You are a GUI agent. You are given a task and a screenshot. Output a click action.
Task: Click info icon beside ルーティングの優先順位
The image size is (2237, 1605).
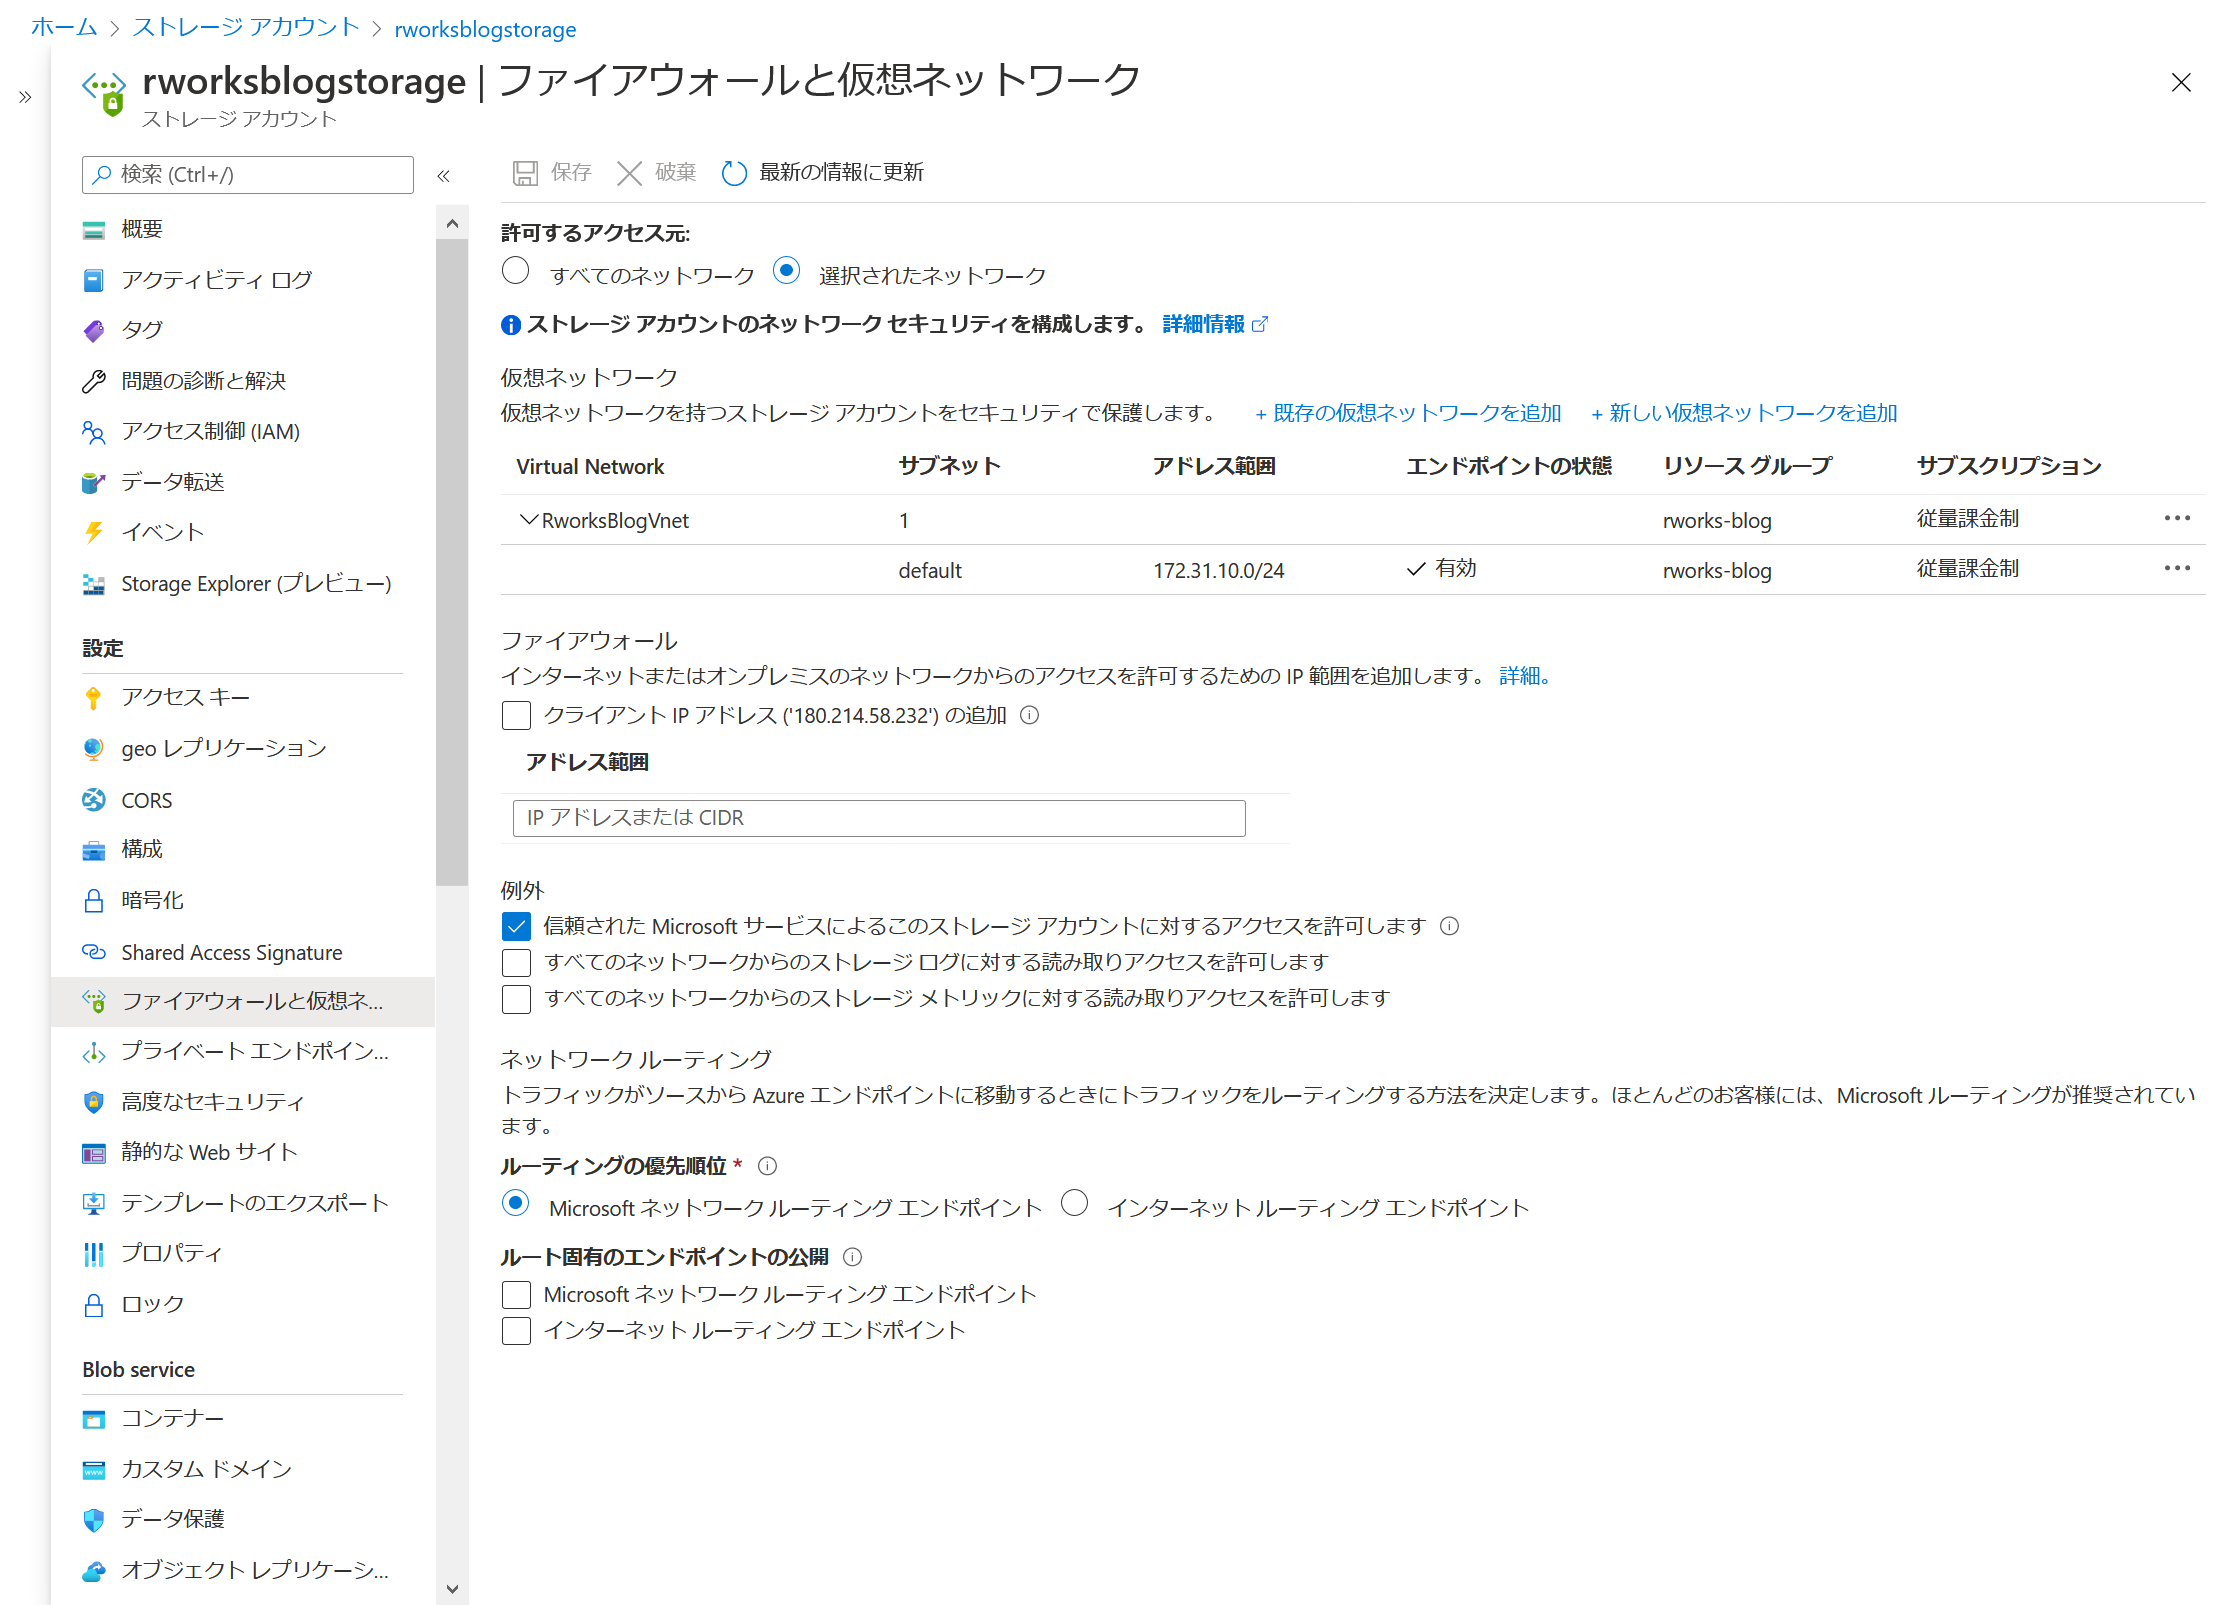(767, 1166)
